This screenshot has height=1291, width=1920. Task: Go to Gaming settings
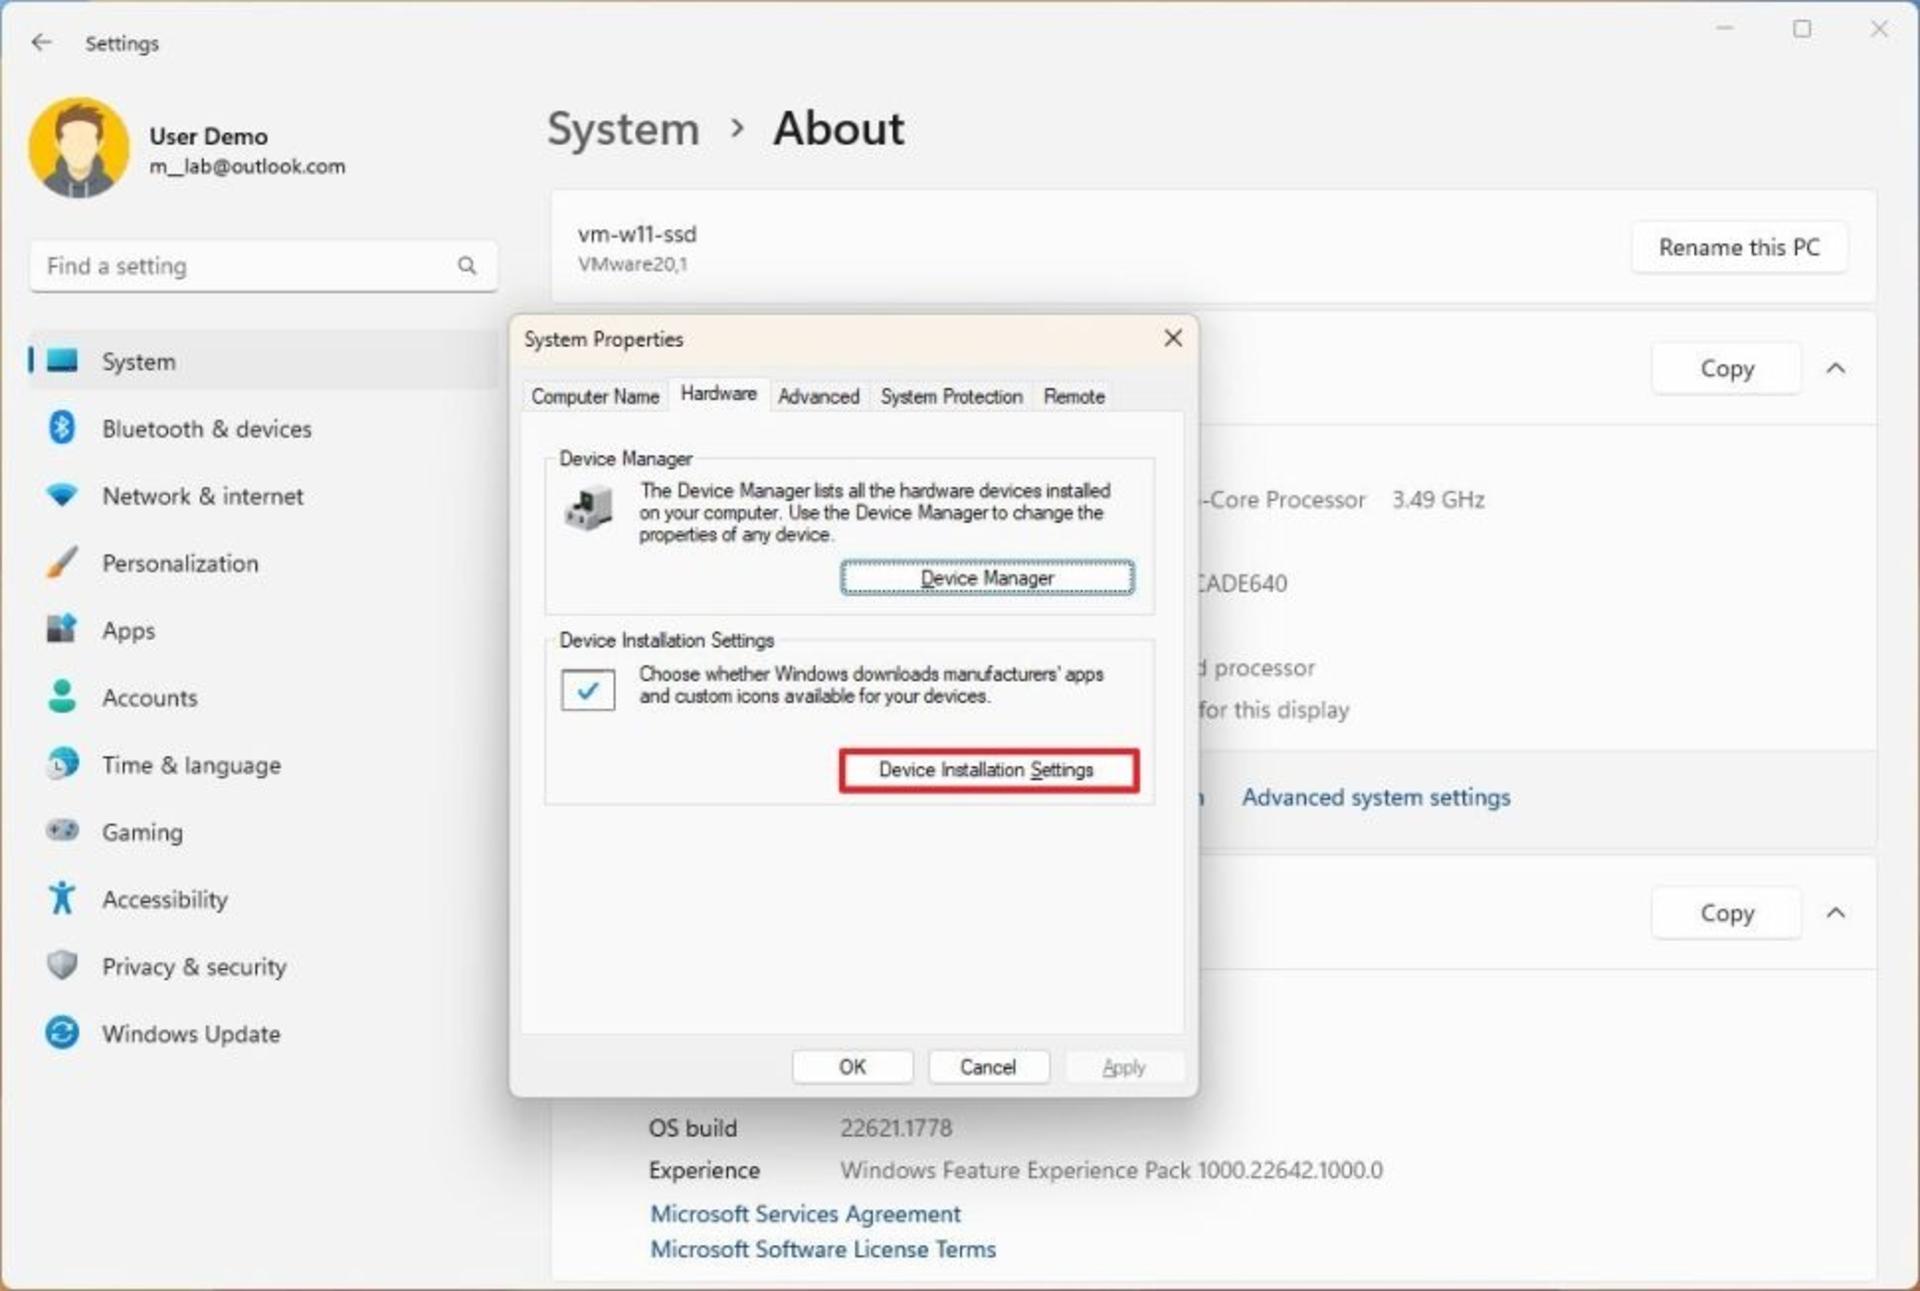click(x=264, y=831)
